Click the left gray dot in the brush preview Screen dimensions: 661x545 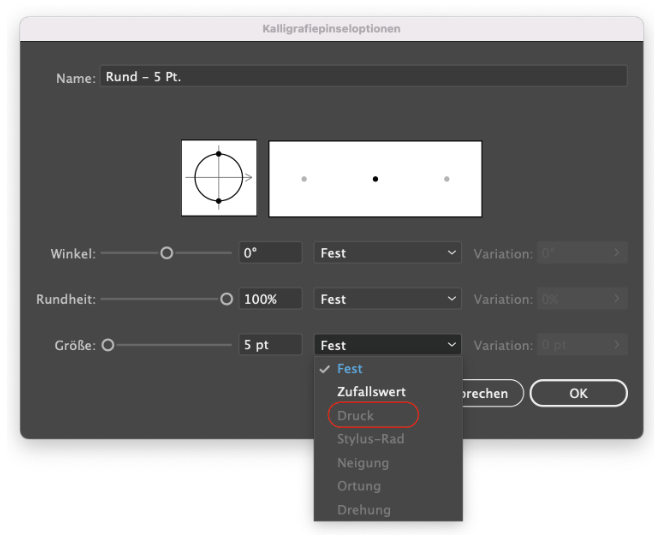[304, 179]
